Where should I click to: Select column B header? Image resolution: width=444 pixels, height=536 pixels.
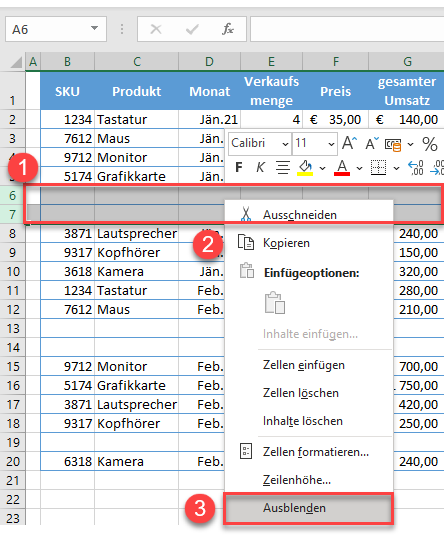pos(67,62)
